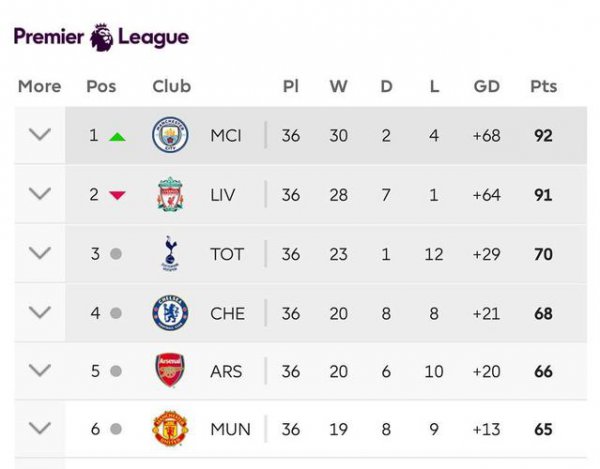The width and height of the screenshot is (600, 469).
Task: Click the Premier League lion logo
Action: 101,37
